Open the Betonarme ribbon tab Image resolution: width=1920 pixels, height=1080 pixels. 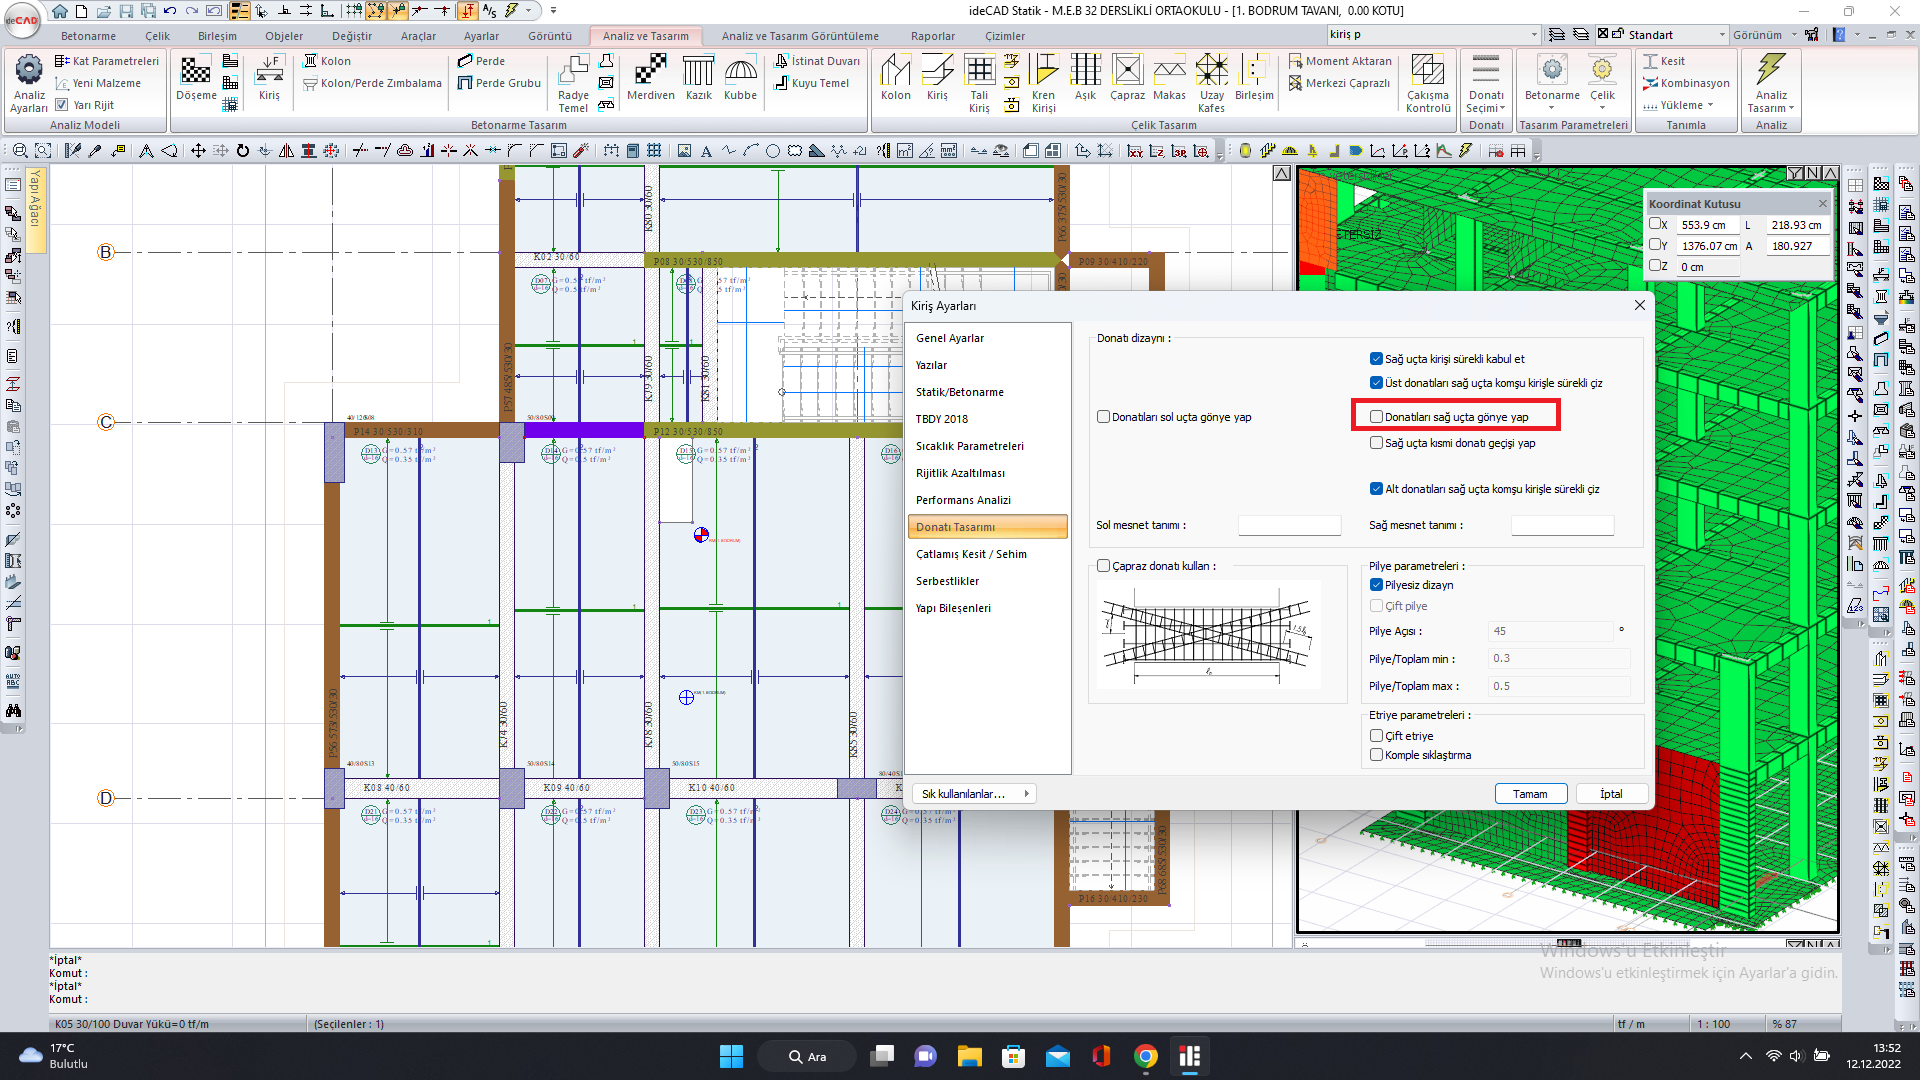(x=88, y=36)
